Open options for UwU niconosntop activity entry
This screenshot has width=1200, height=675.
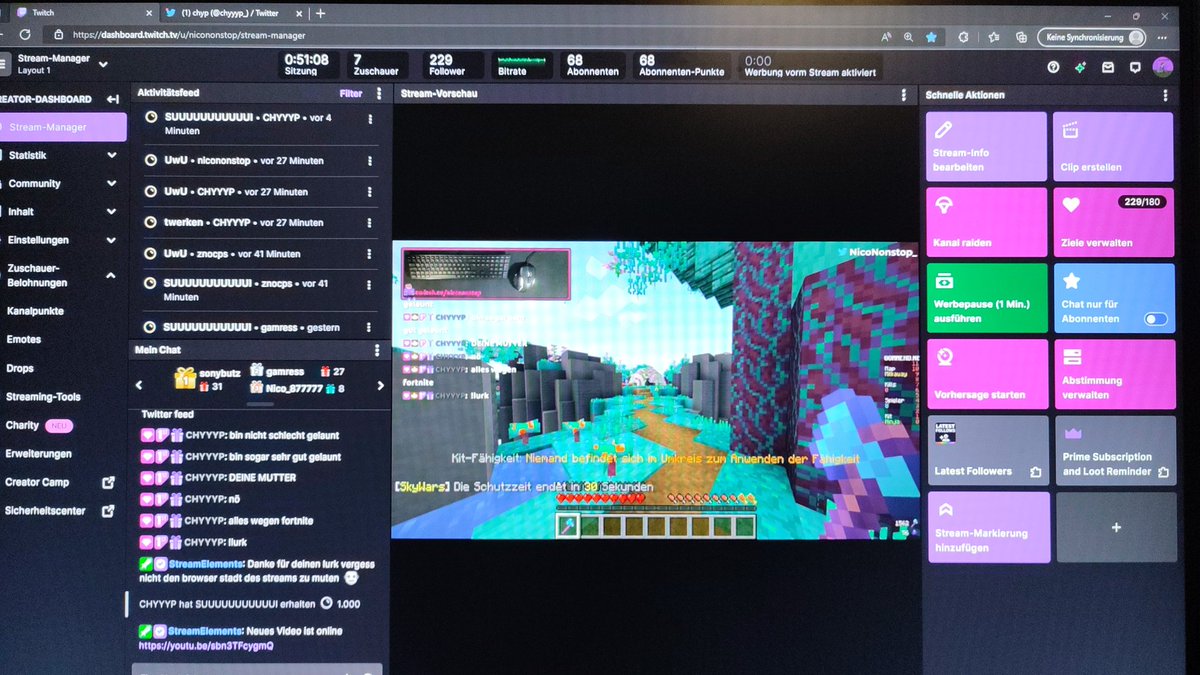[369, 160]
